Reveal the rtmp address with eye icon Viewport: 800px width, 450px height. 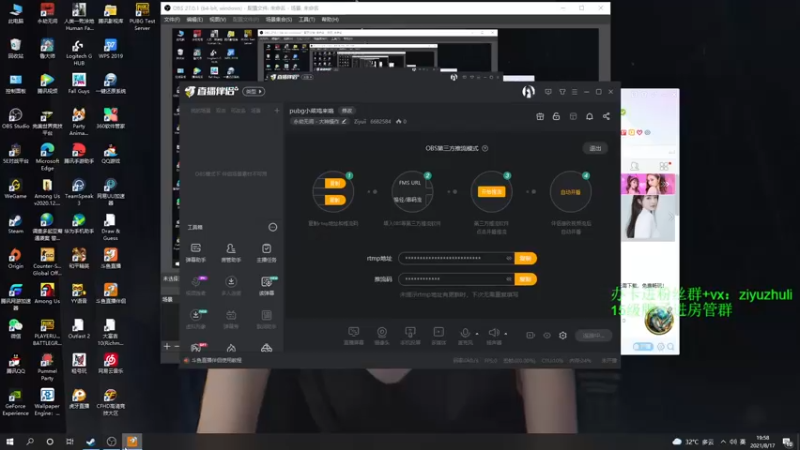[509, 258]
